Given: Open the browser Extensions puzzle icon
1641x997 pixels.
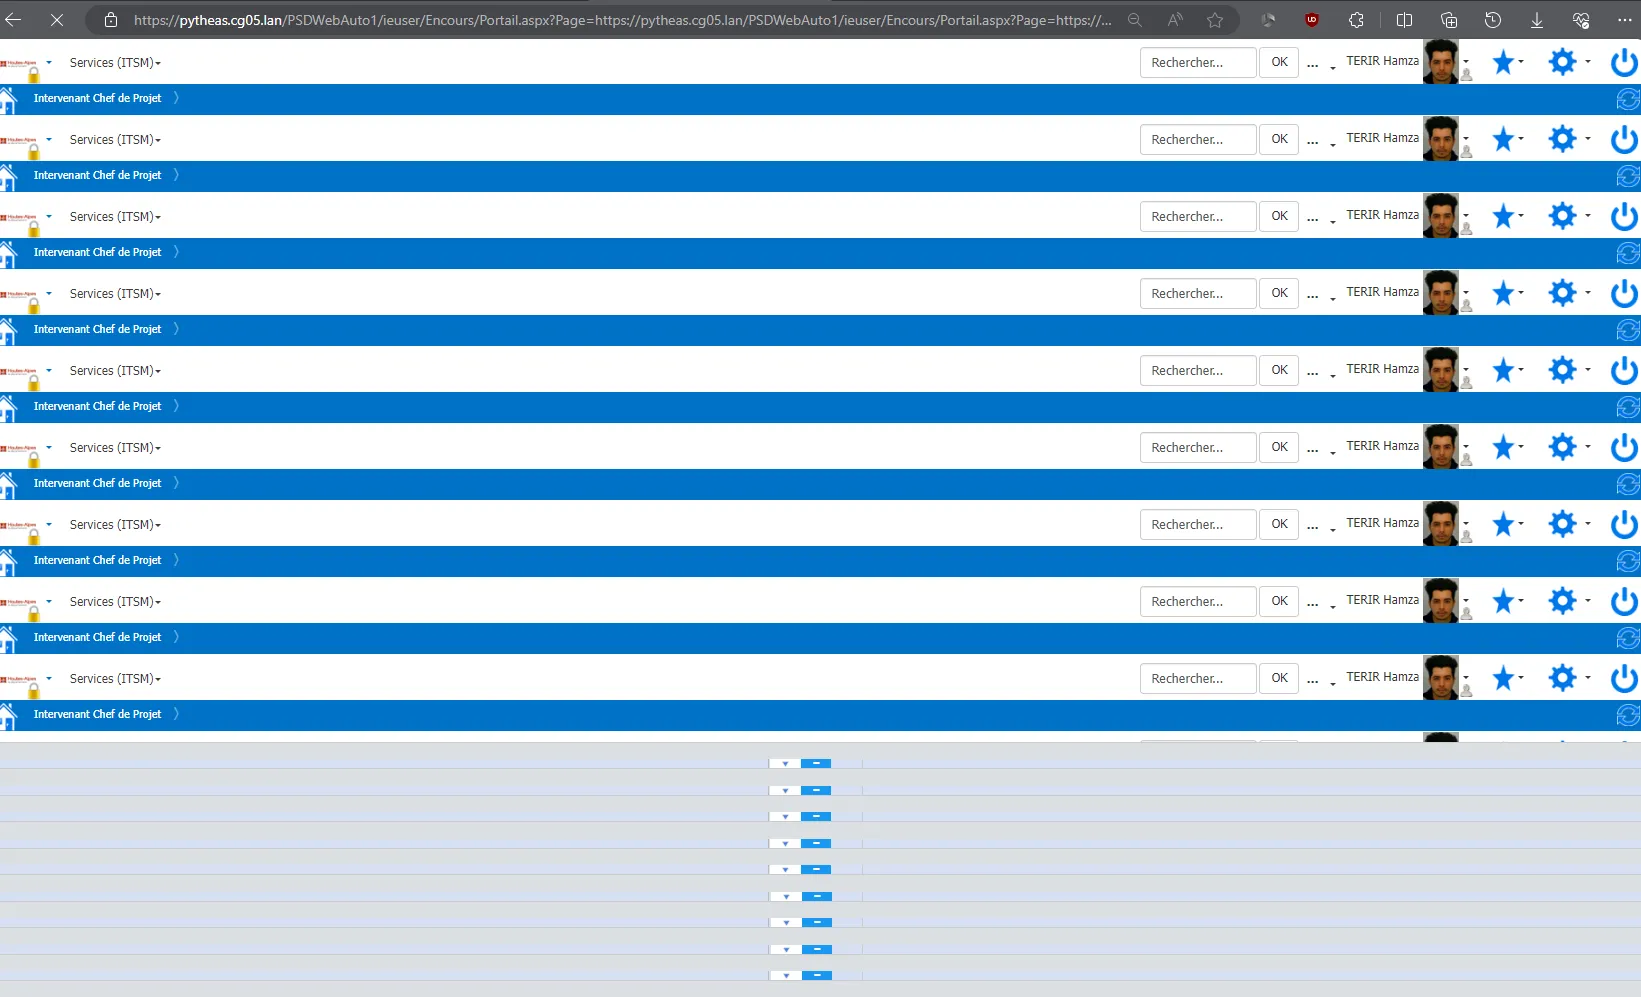Looking at the screenshot, I should [1356, 20].
